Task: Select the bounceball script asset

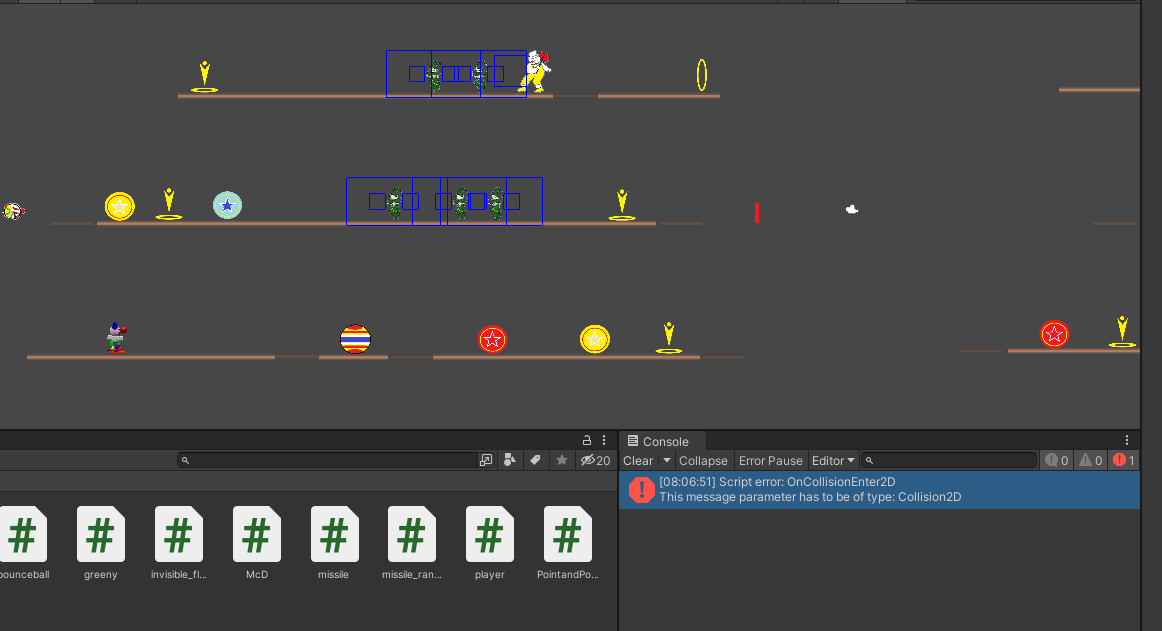Action: pyautogui.click(x=23, y=544)
